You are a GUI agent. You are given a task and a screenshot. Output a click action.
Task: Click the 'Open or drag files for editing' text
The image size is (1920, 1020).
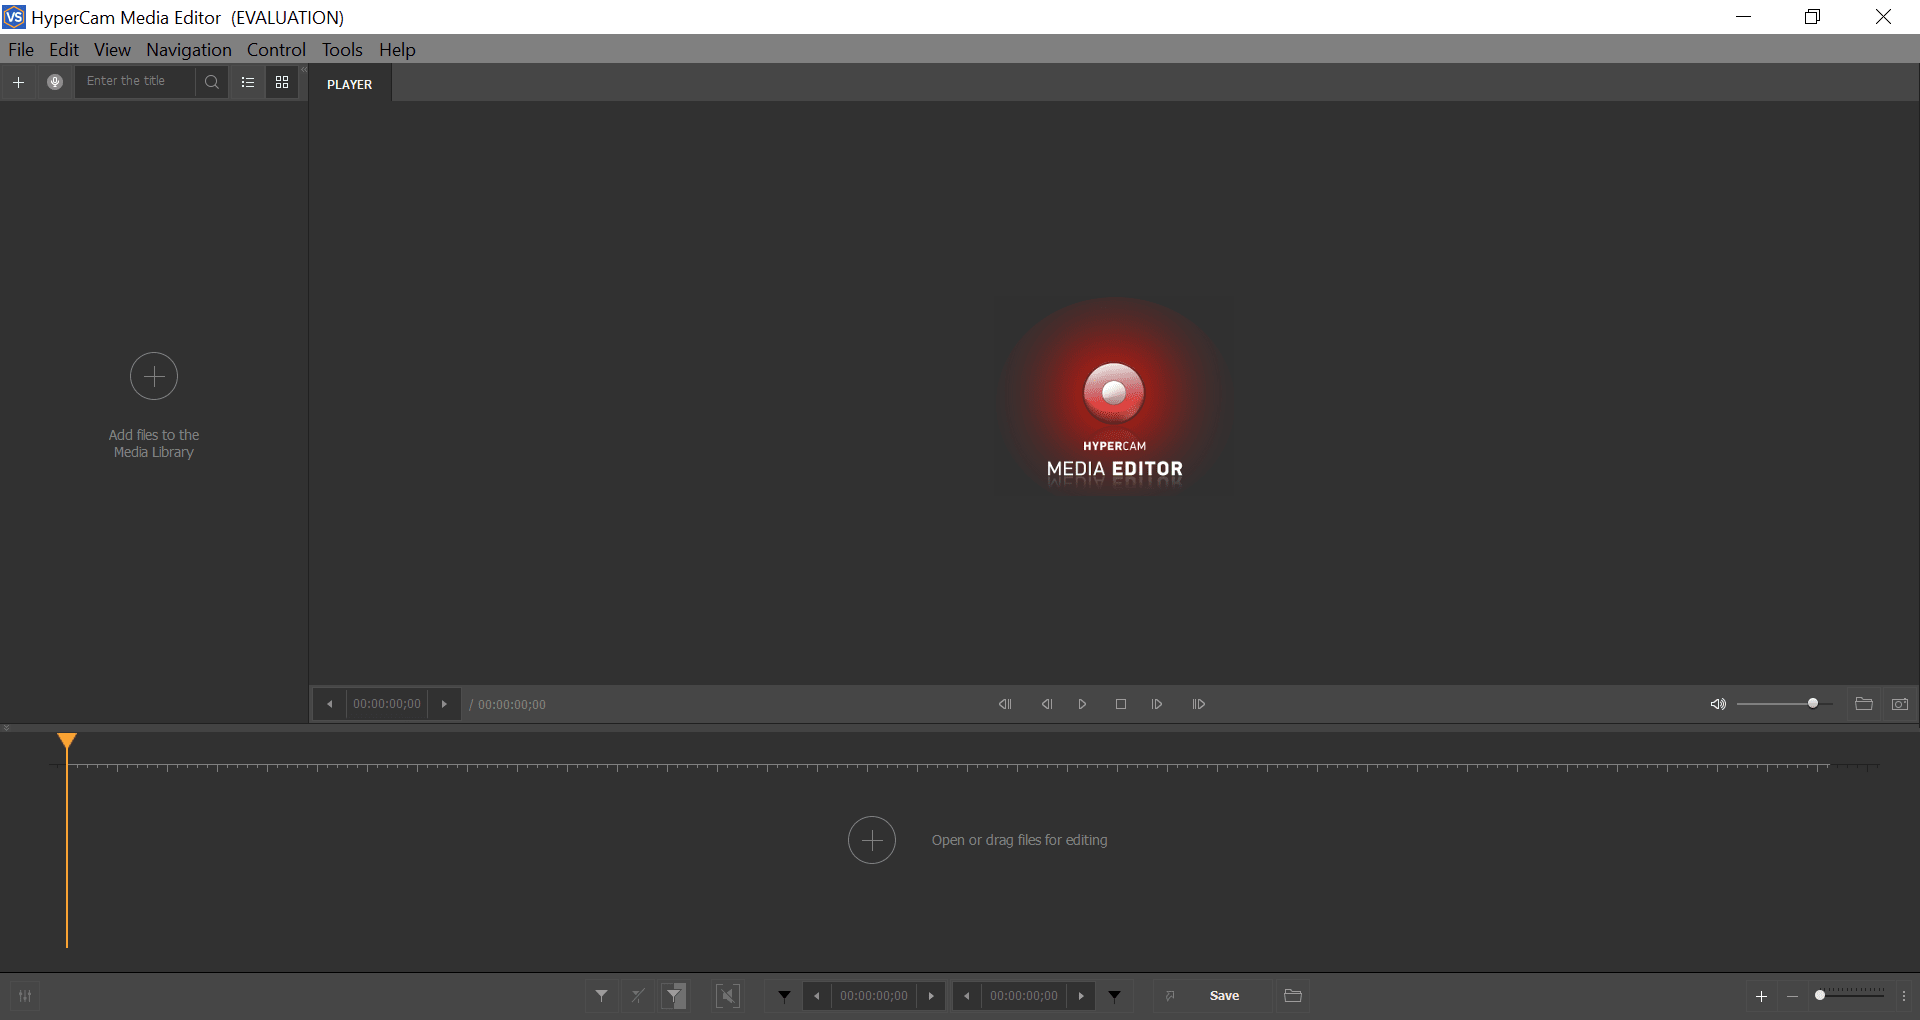click(x=1020, y=840)
